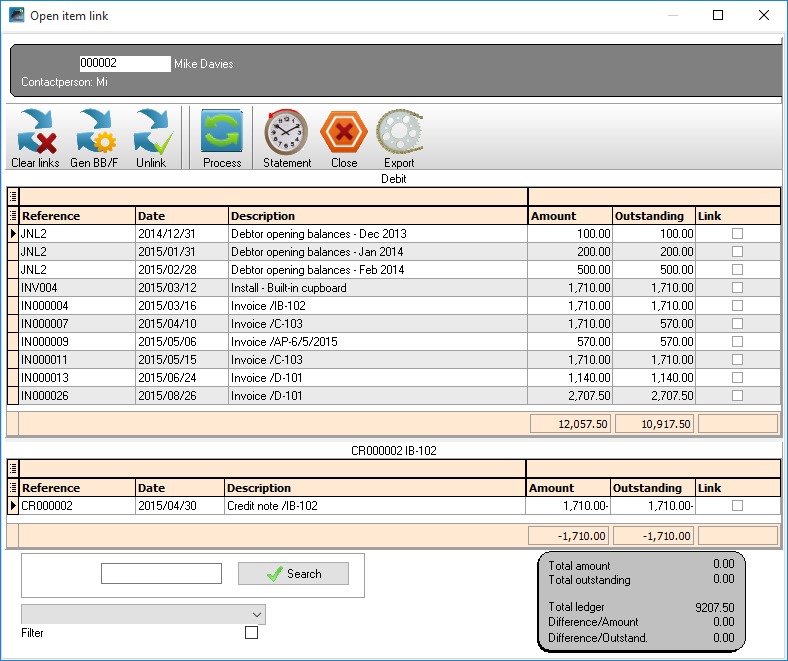Toggle the Filter checkbox
This screenshot has height=661, width=788.
251,633
